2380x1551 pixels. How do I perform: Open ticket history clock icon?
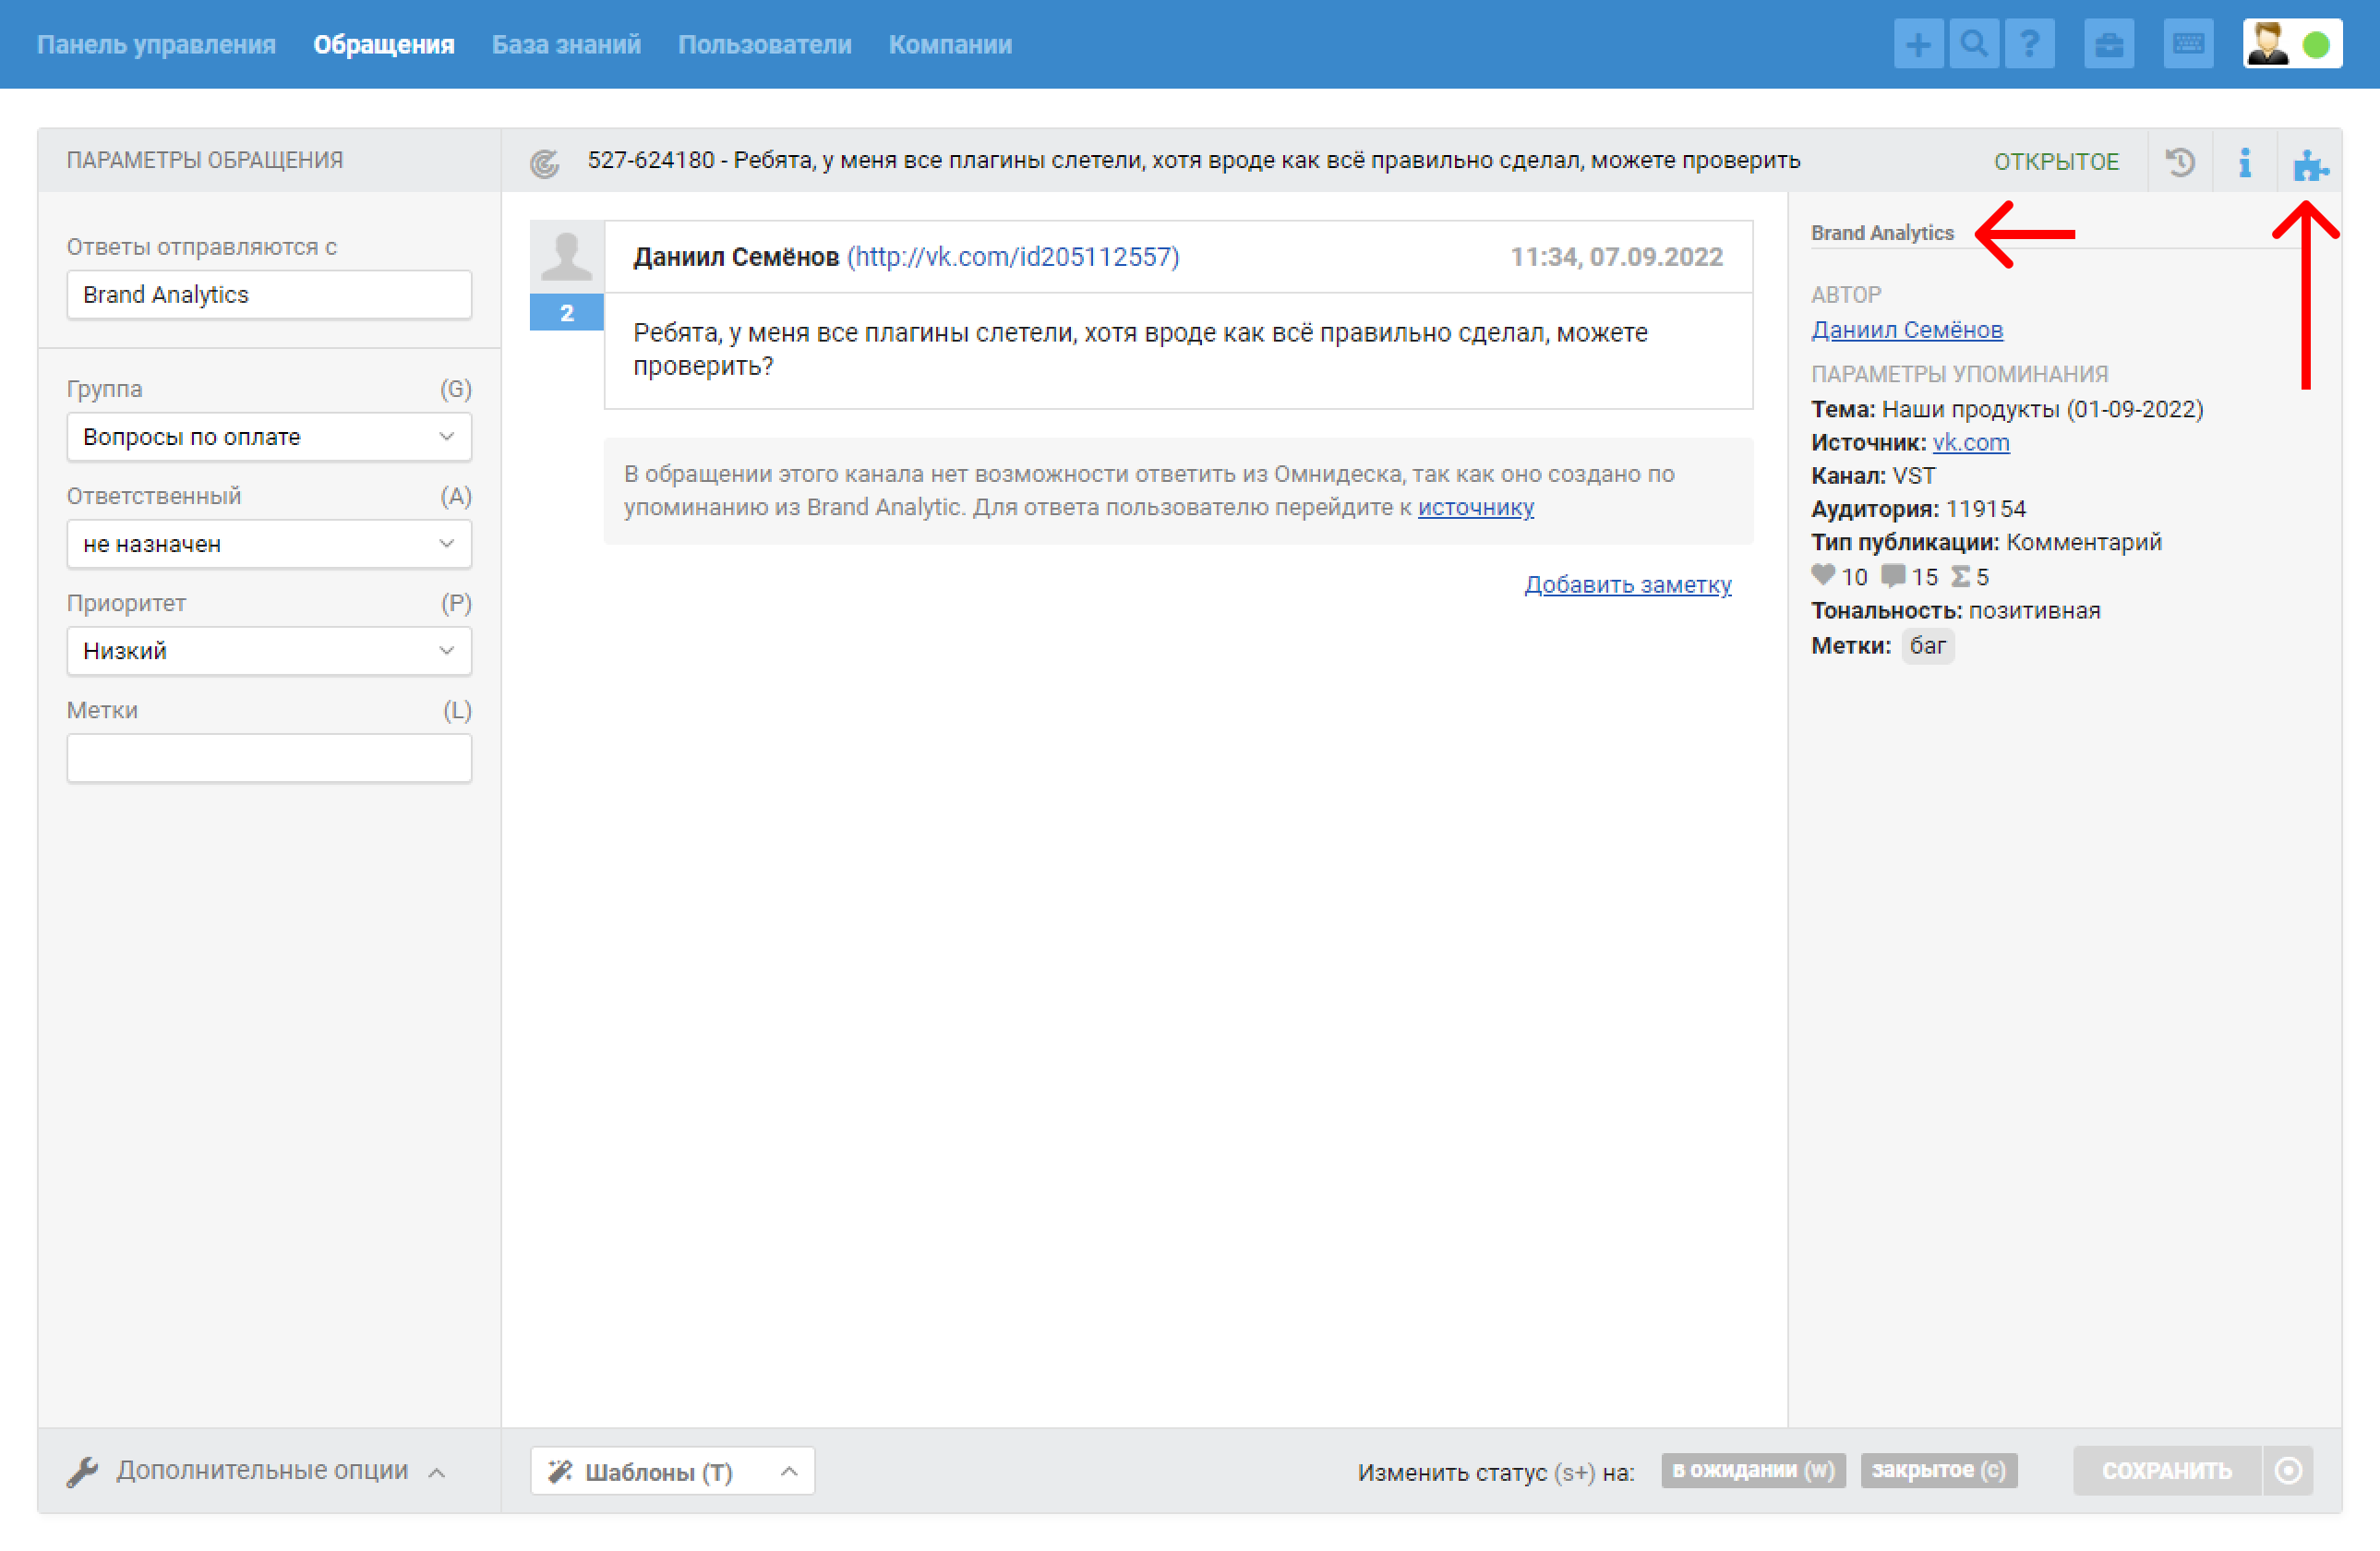pyautogui.click(x=2180, y=162)
